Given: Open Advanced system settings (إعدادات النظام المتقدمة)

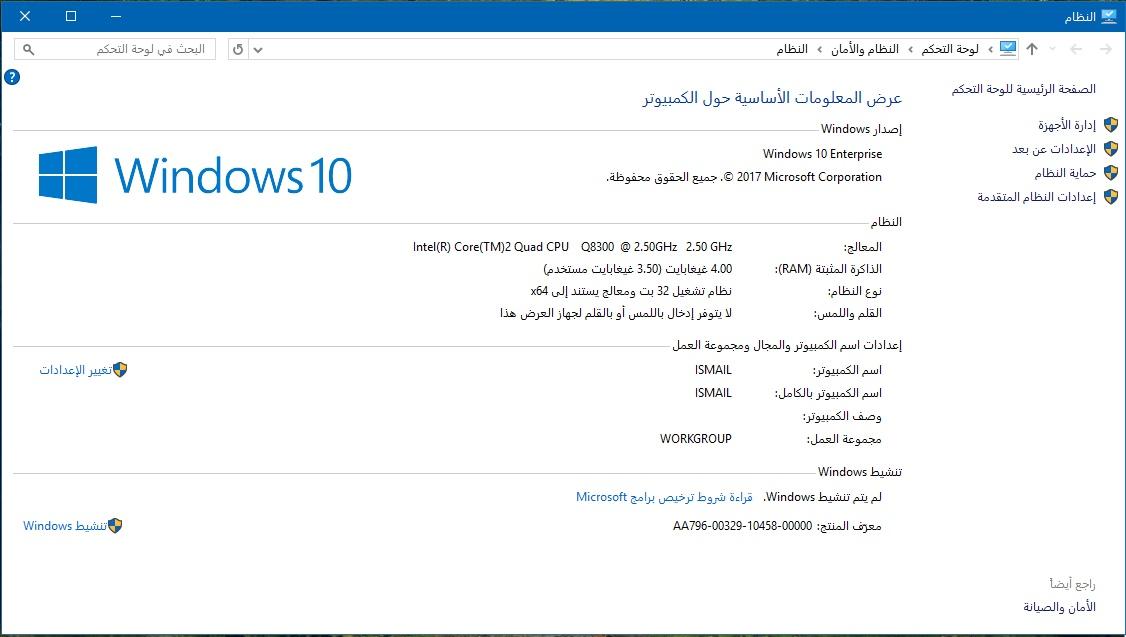Looking at the screenshot, I should pos(1036,197).
